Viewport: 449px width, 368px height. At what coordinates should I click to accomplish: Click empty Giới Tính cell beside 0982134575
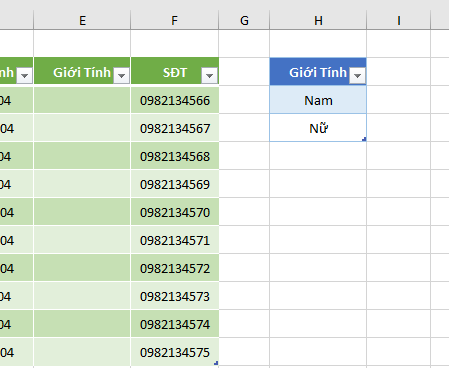pos(82,352)
